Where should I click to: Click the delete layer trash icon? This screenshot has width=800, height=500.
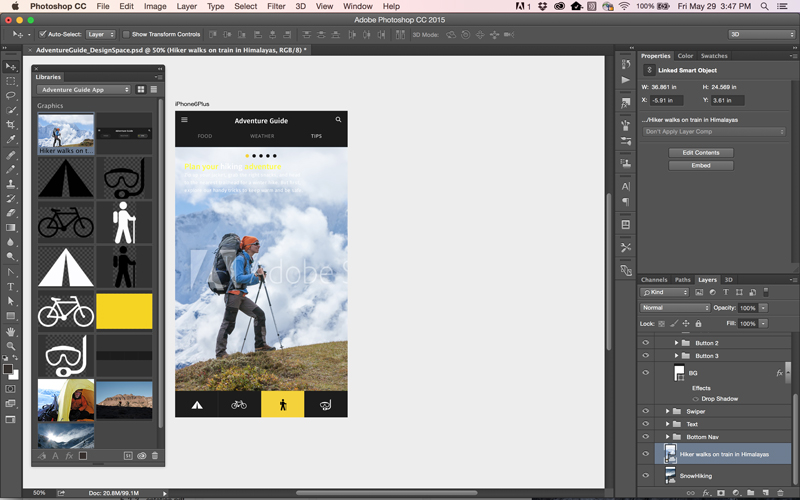pos(781,493)
